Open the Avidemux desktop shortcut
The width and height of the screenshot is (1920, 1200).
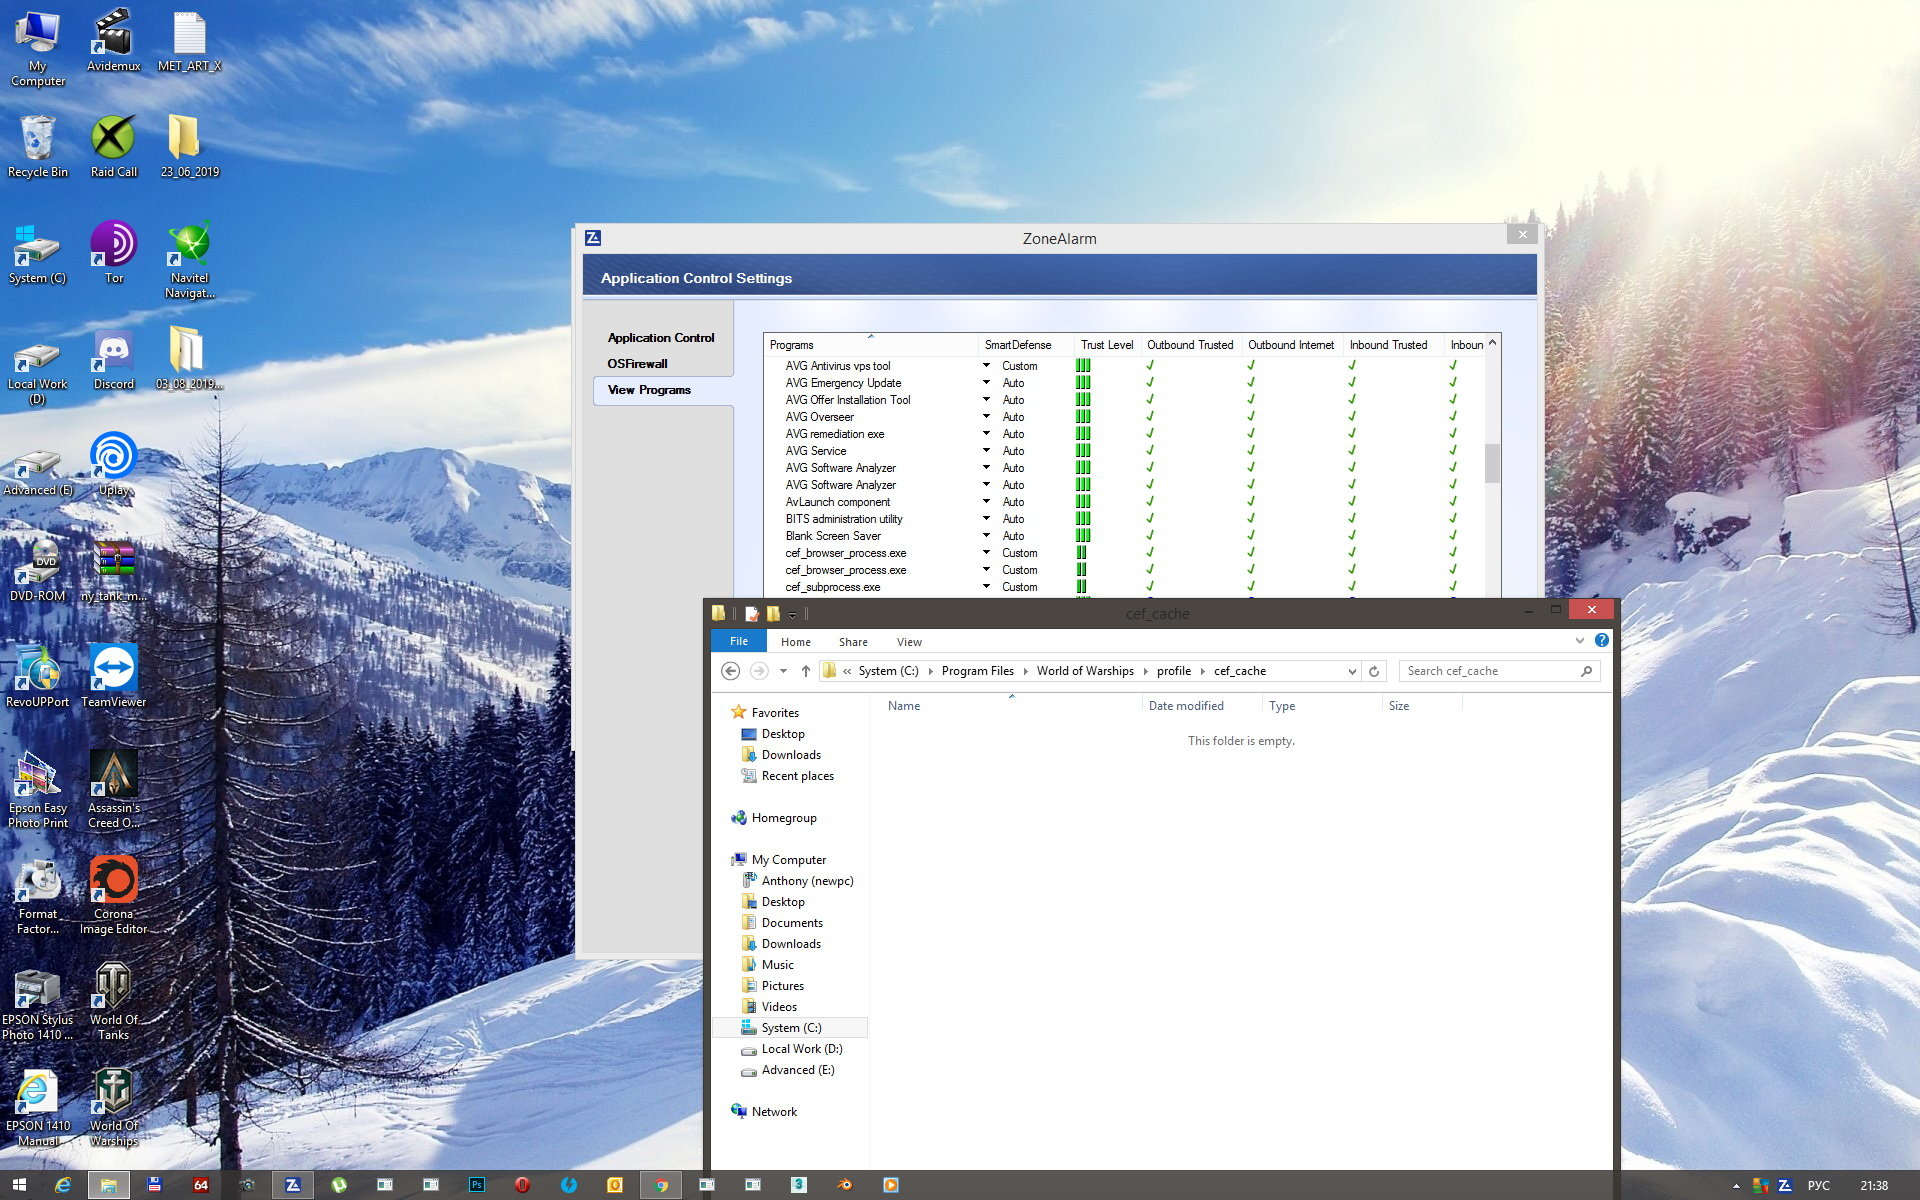click(x=113, y=41)
